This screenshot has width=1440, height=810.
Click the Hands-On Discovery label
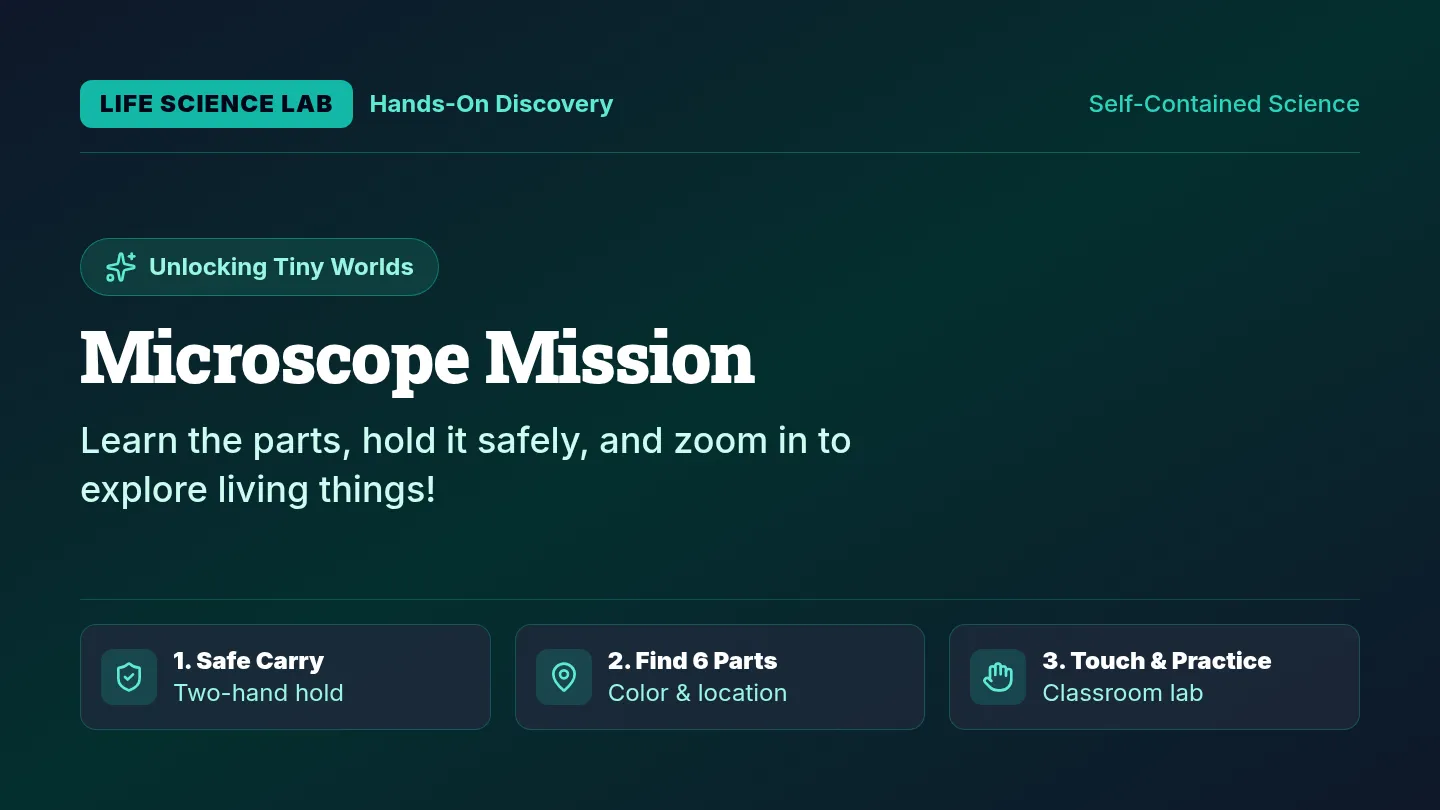pyautogui.click(x=491, y=104)
